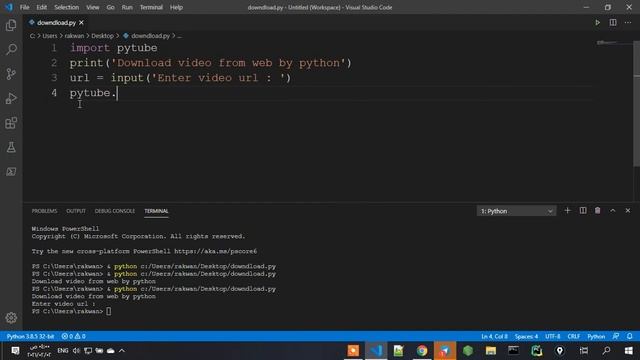The height and width of the screenshot is (360, 640).
Task: Change the CRLF end of line sequence
Action: tap(573, 336)
